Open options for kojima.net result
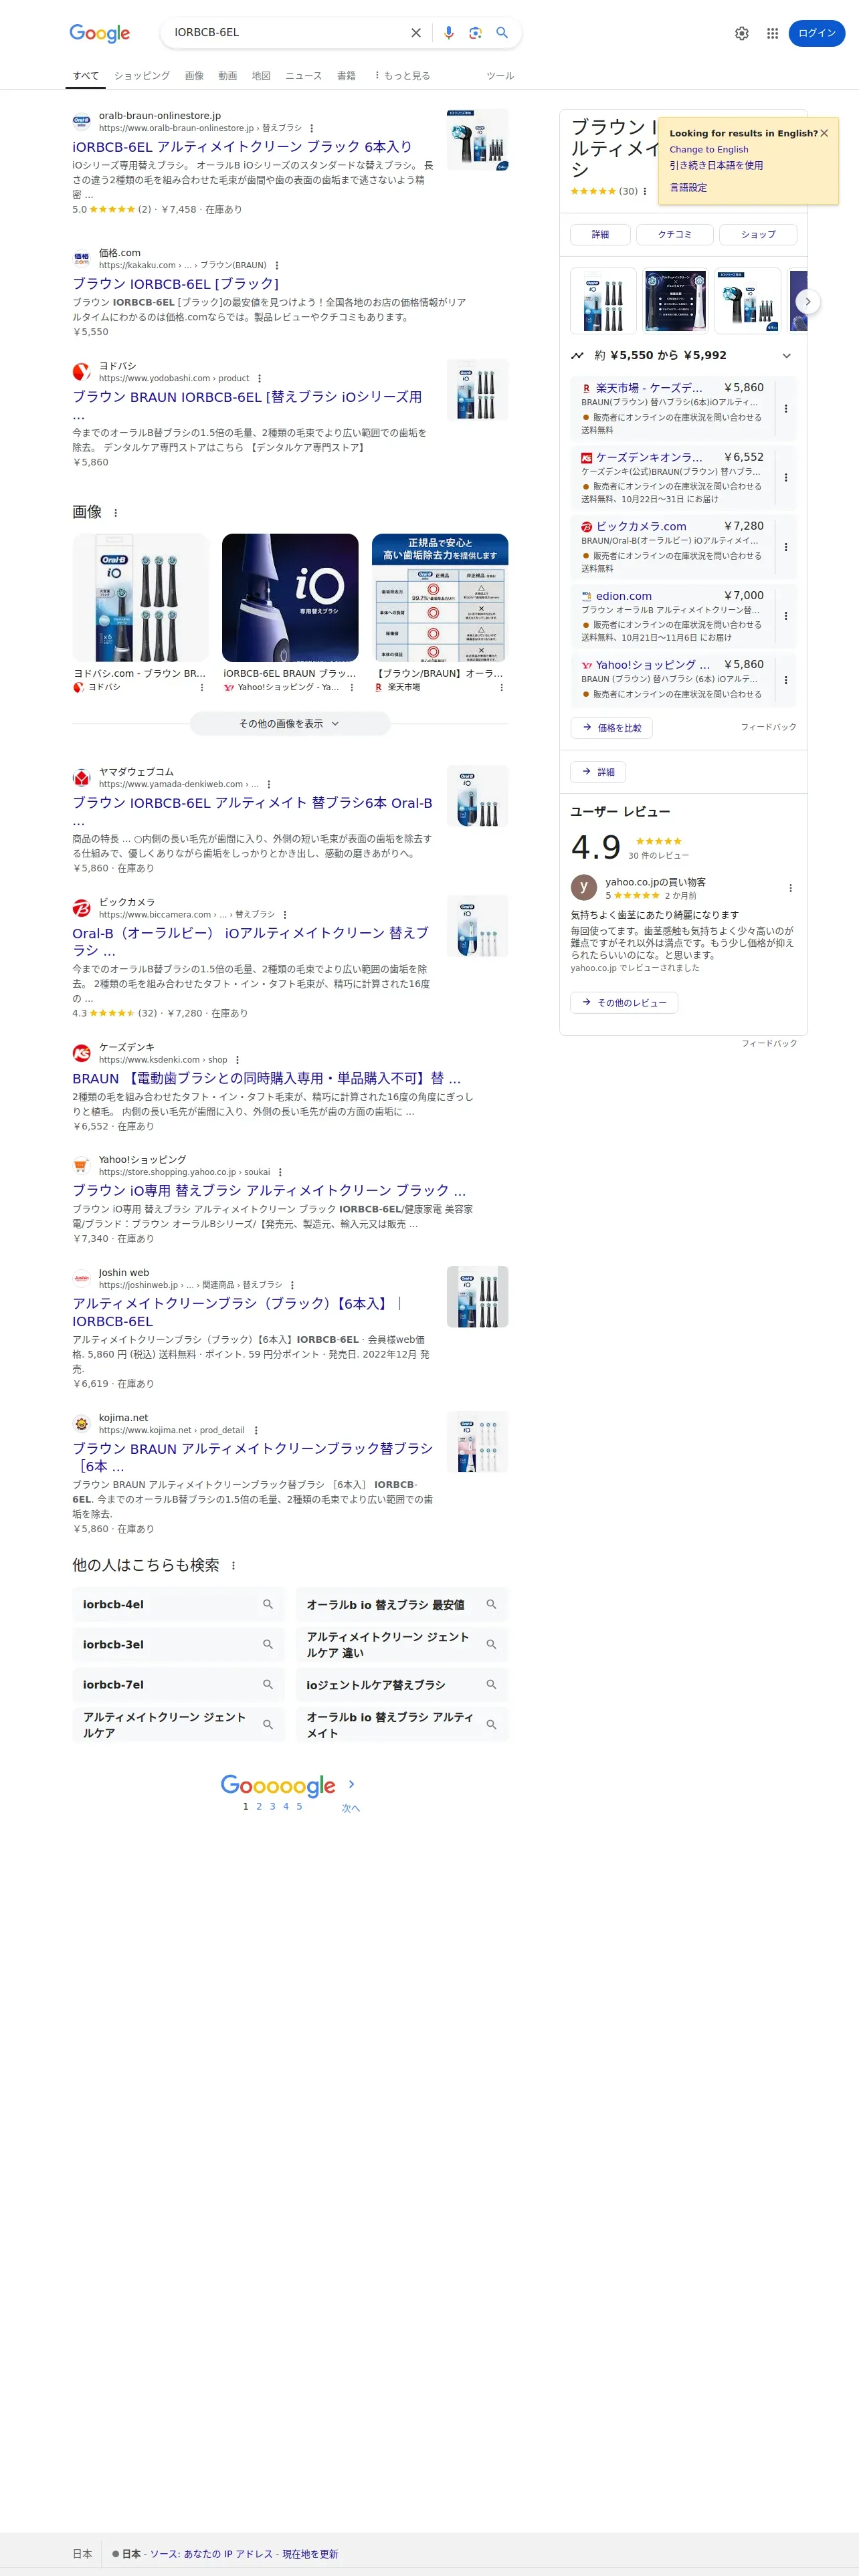Screen dimensions: 859x2576 pyautogui.click(x=256, y=1431)
